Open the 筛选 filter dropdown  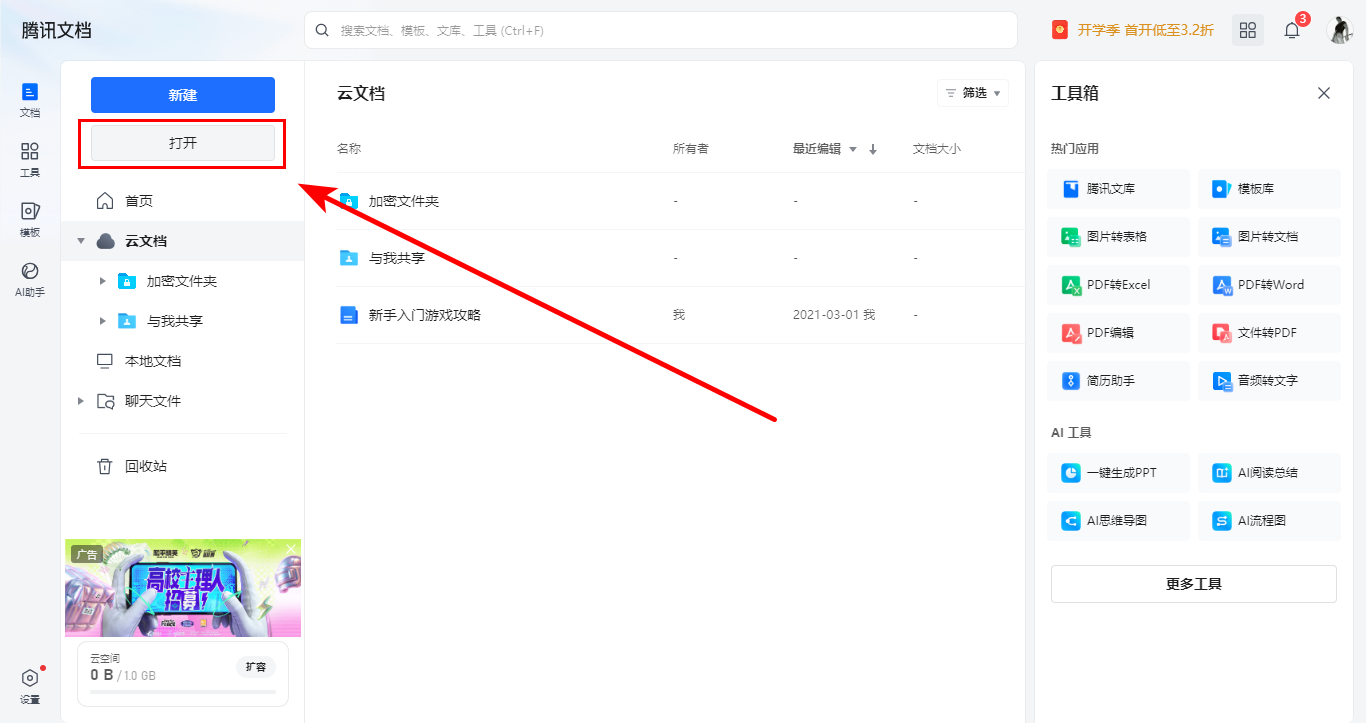[x=971, y=92]
